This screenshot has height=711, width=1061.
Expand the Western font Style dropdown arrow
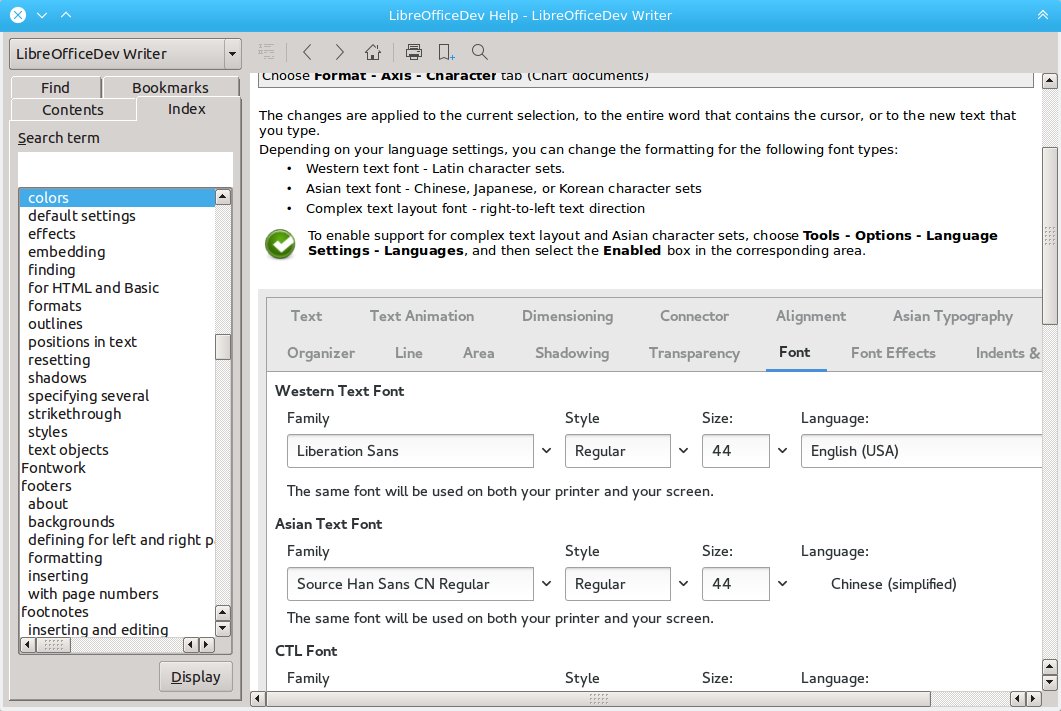(683, 451)
